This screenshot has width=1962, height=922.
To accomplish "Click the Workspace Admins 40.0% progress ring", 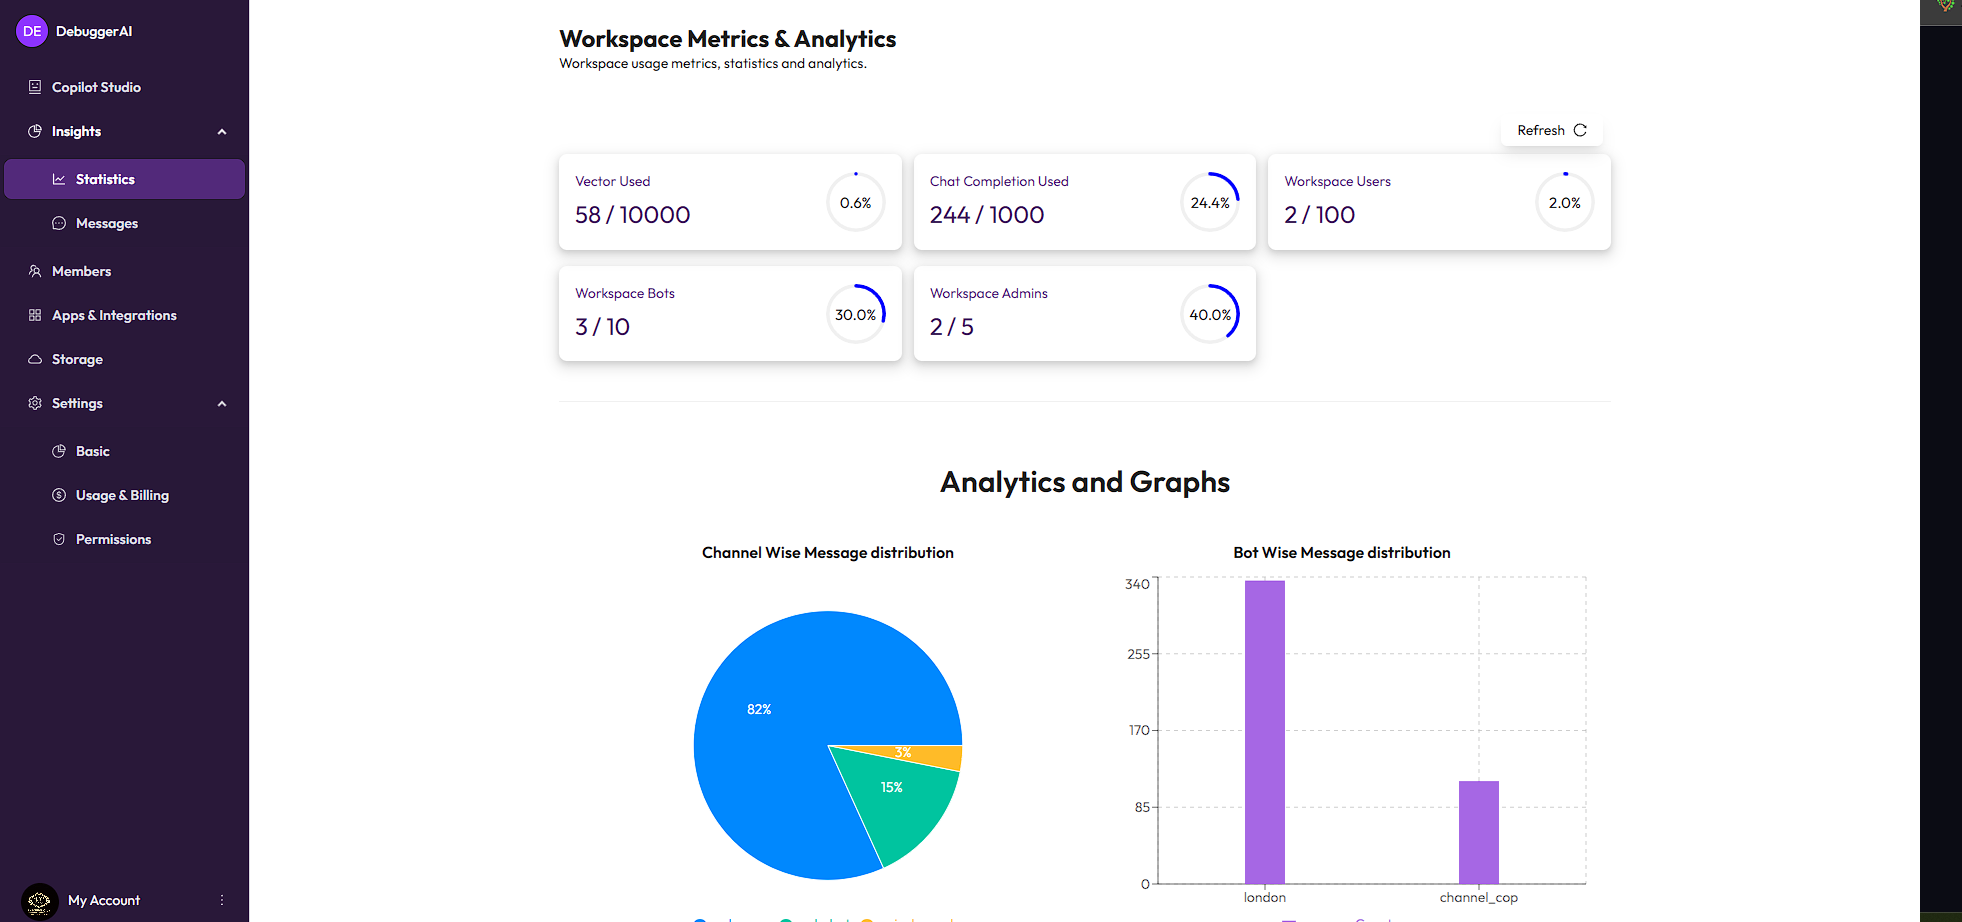I will click(1210, 314).
